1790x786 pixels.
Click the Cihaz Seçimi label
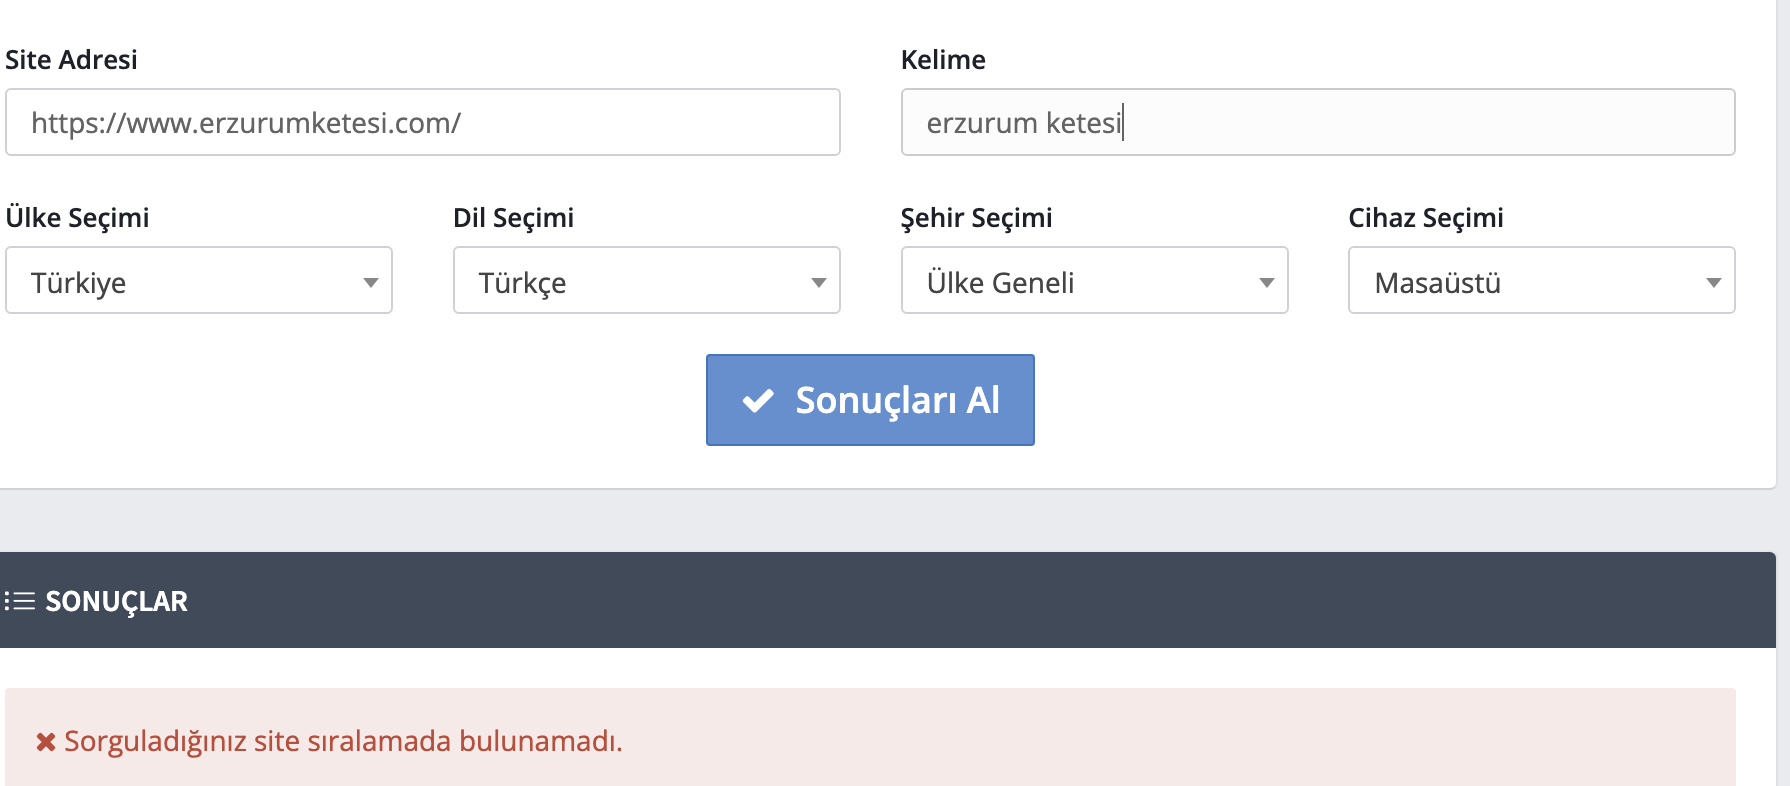tap(1425, 218)
